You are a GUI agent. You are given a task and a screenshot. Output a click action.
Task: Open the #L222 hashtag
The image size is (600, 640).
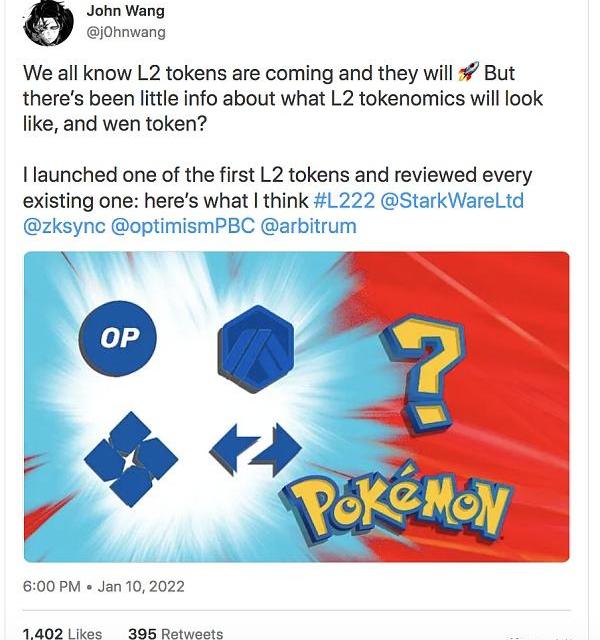pos(344,200)
